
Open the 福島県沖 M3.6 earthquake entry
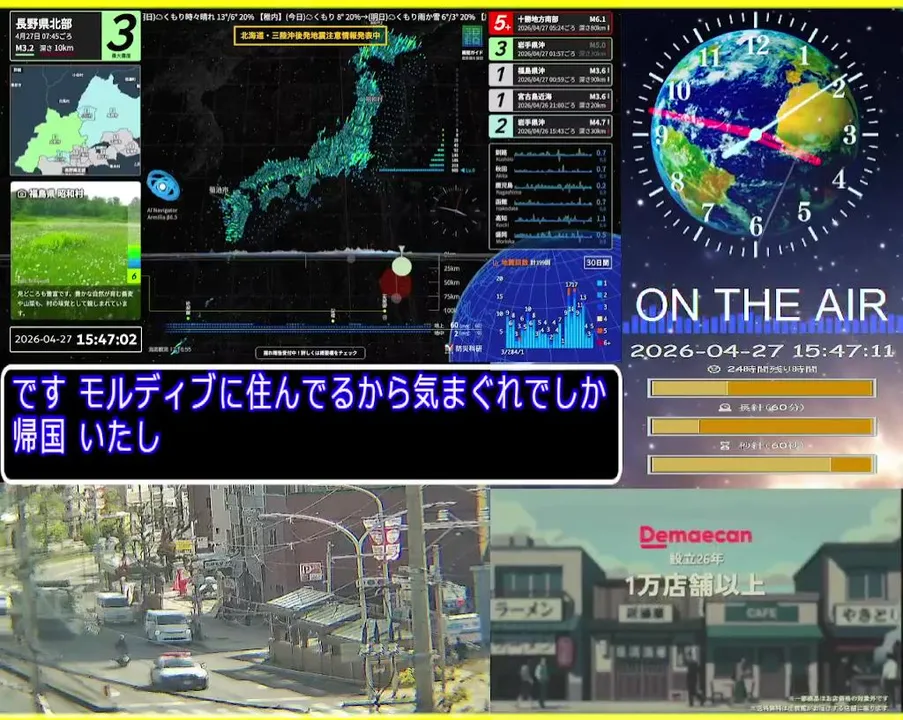pos(551,75)
